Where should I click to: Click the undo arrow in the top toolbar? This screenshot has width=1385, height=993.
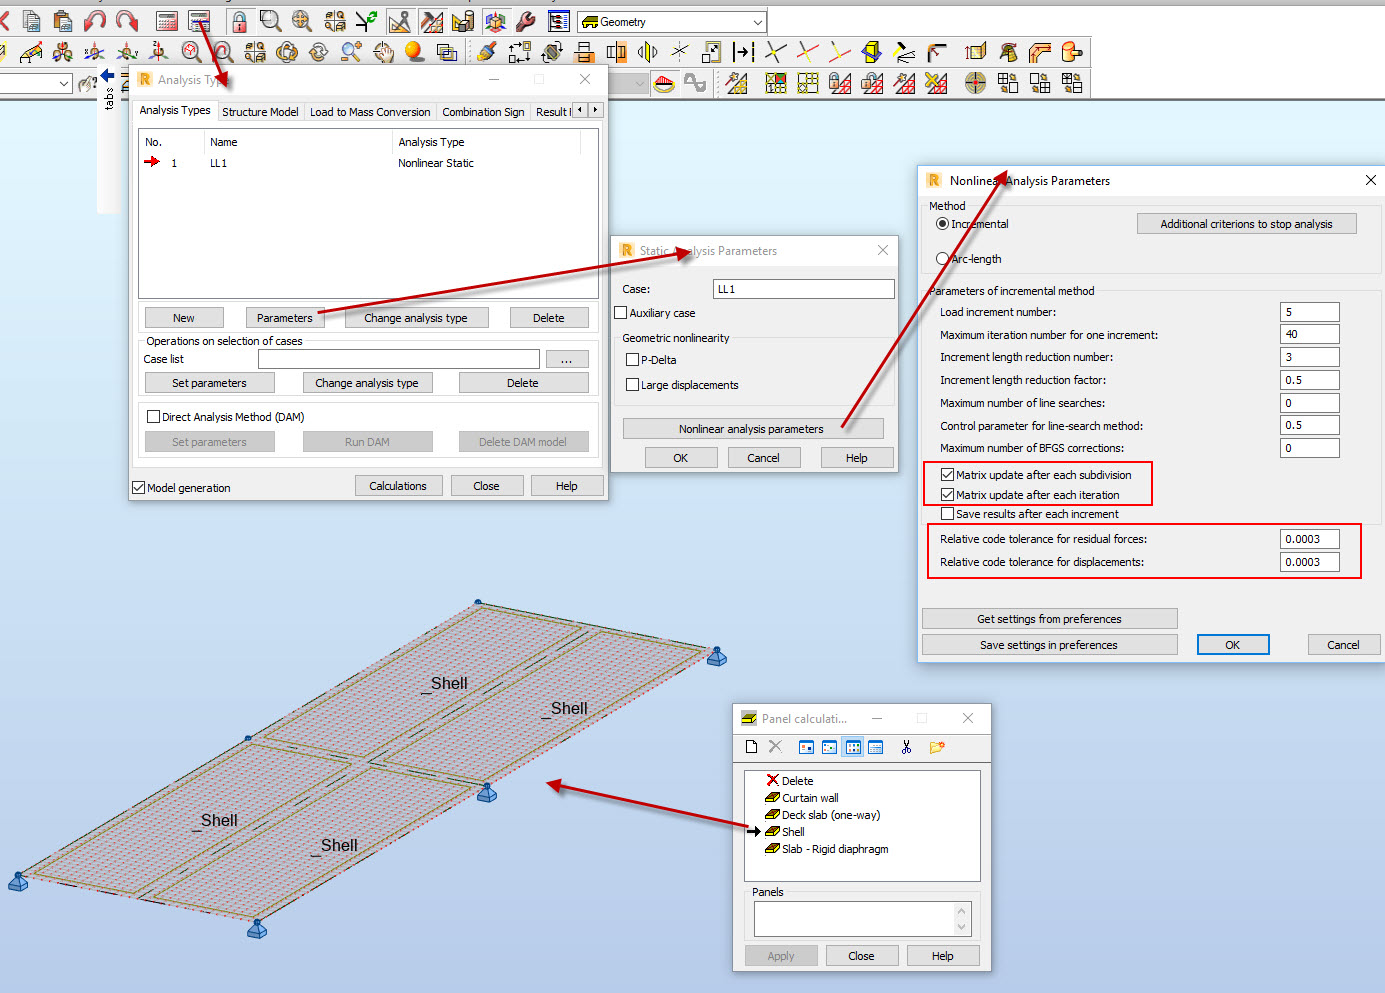(95, 21)
